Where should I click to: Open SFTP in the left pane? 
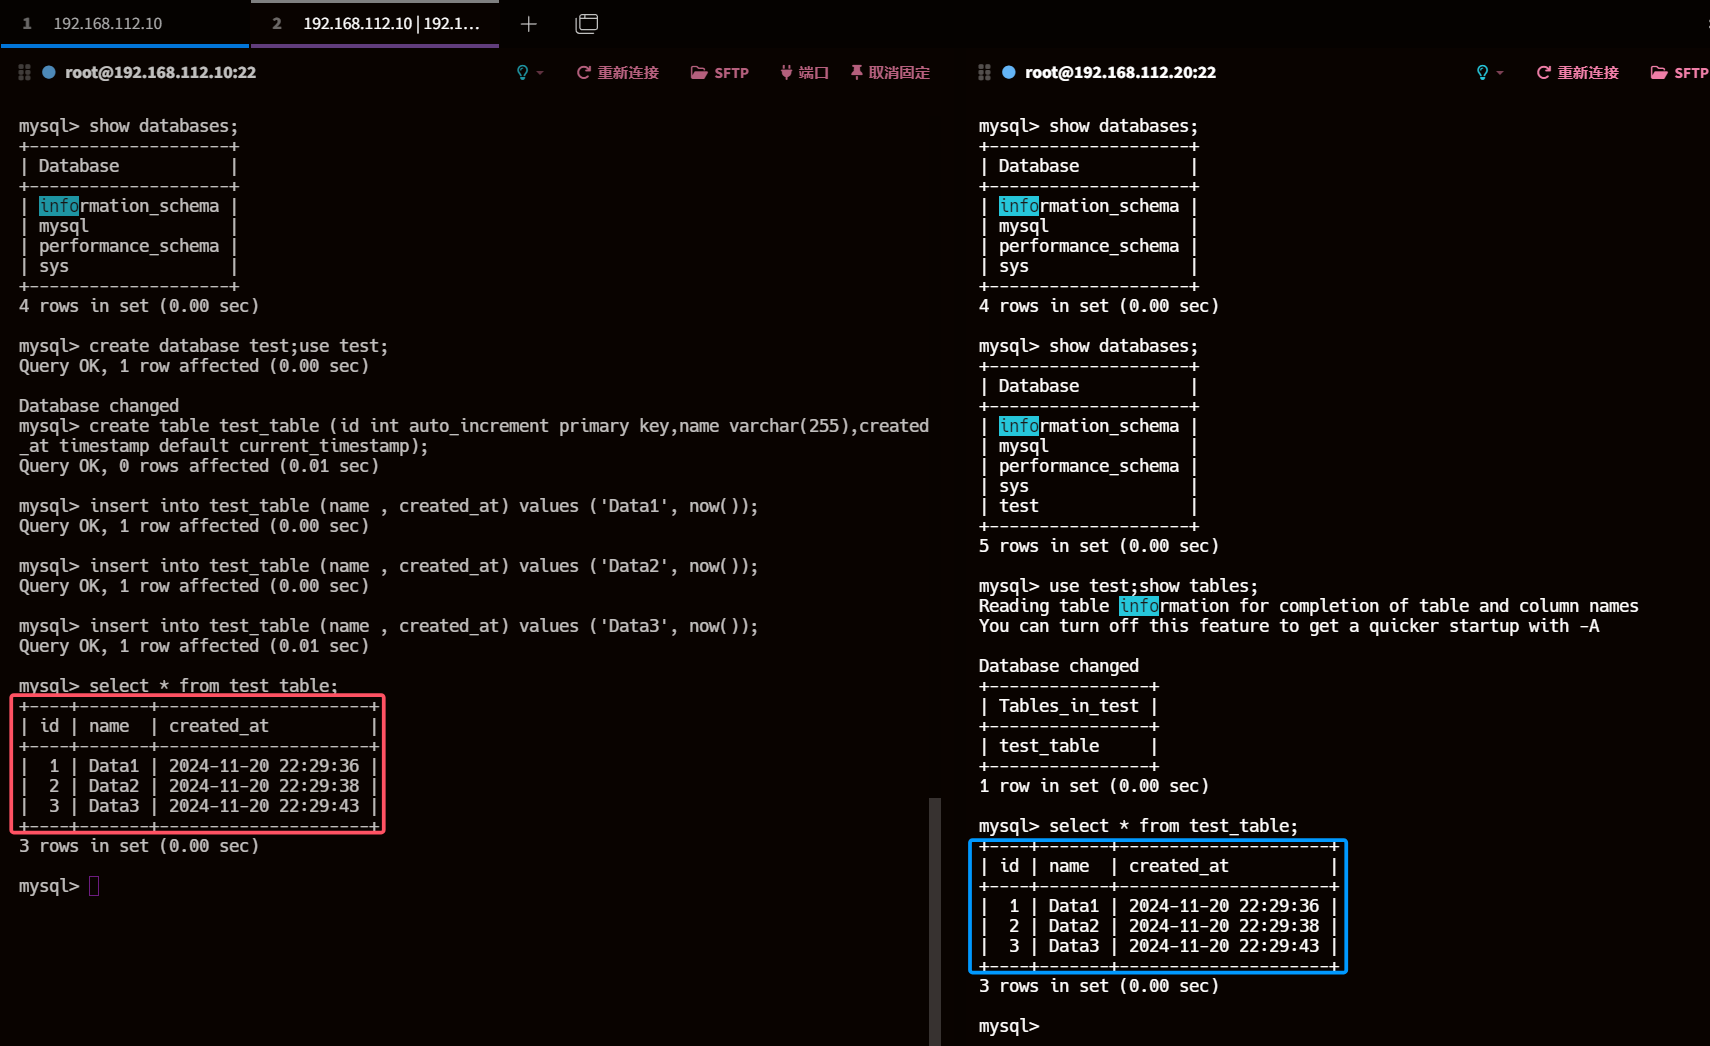click(720, 73)
